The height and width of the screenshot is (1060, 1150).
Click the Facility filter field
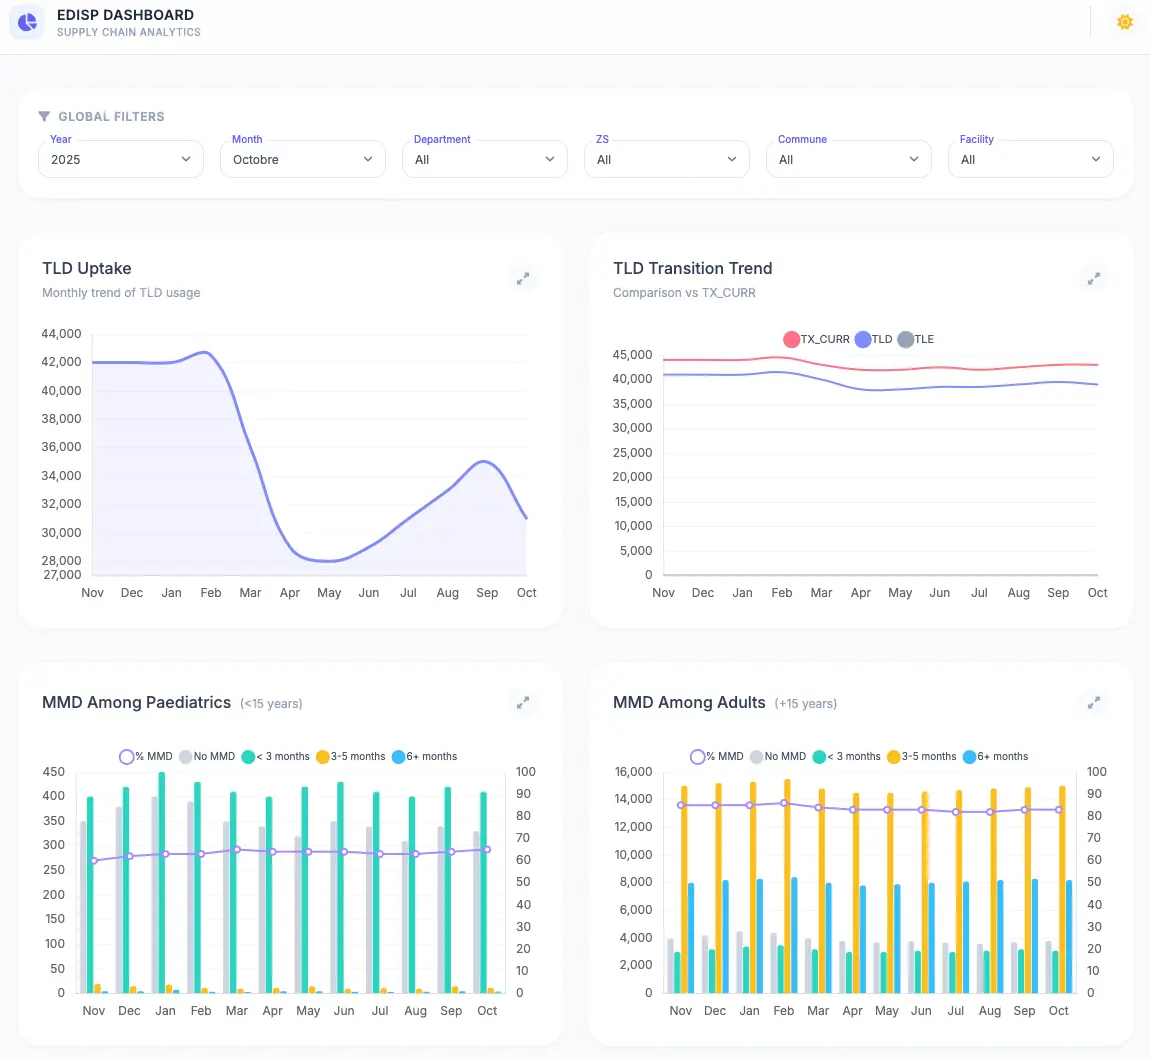point(1030,159)
